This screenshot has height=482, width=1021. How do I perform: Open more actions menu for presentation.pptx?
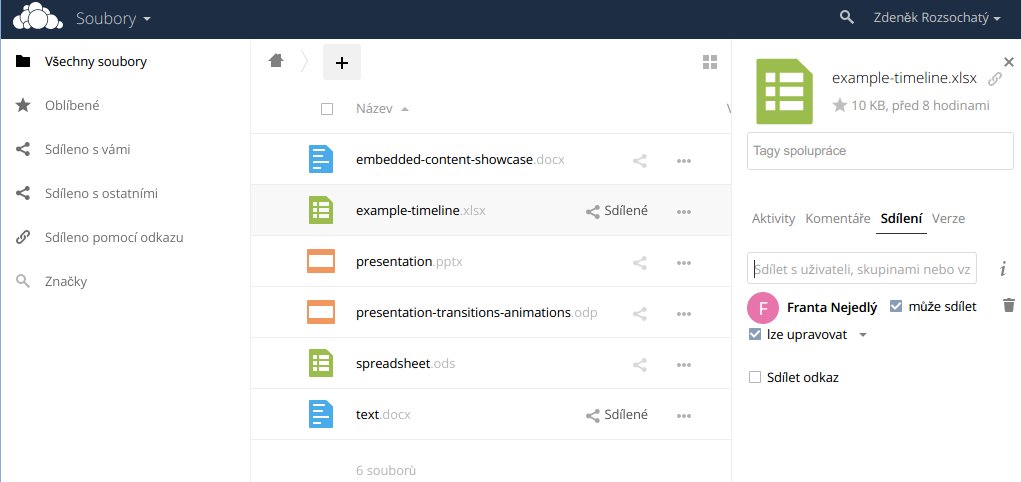click(684, 262)
